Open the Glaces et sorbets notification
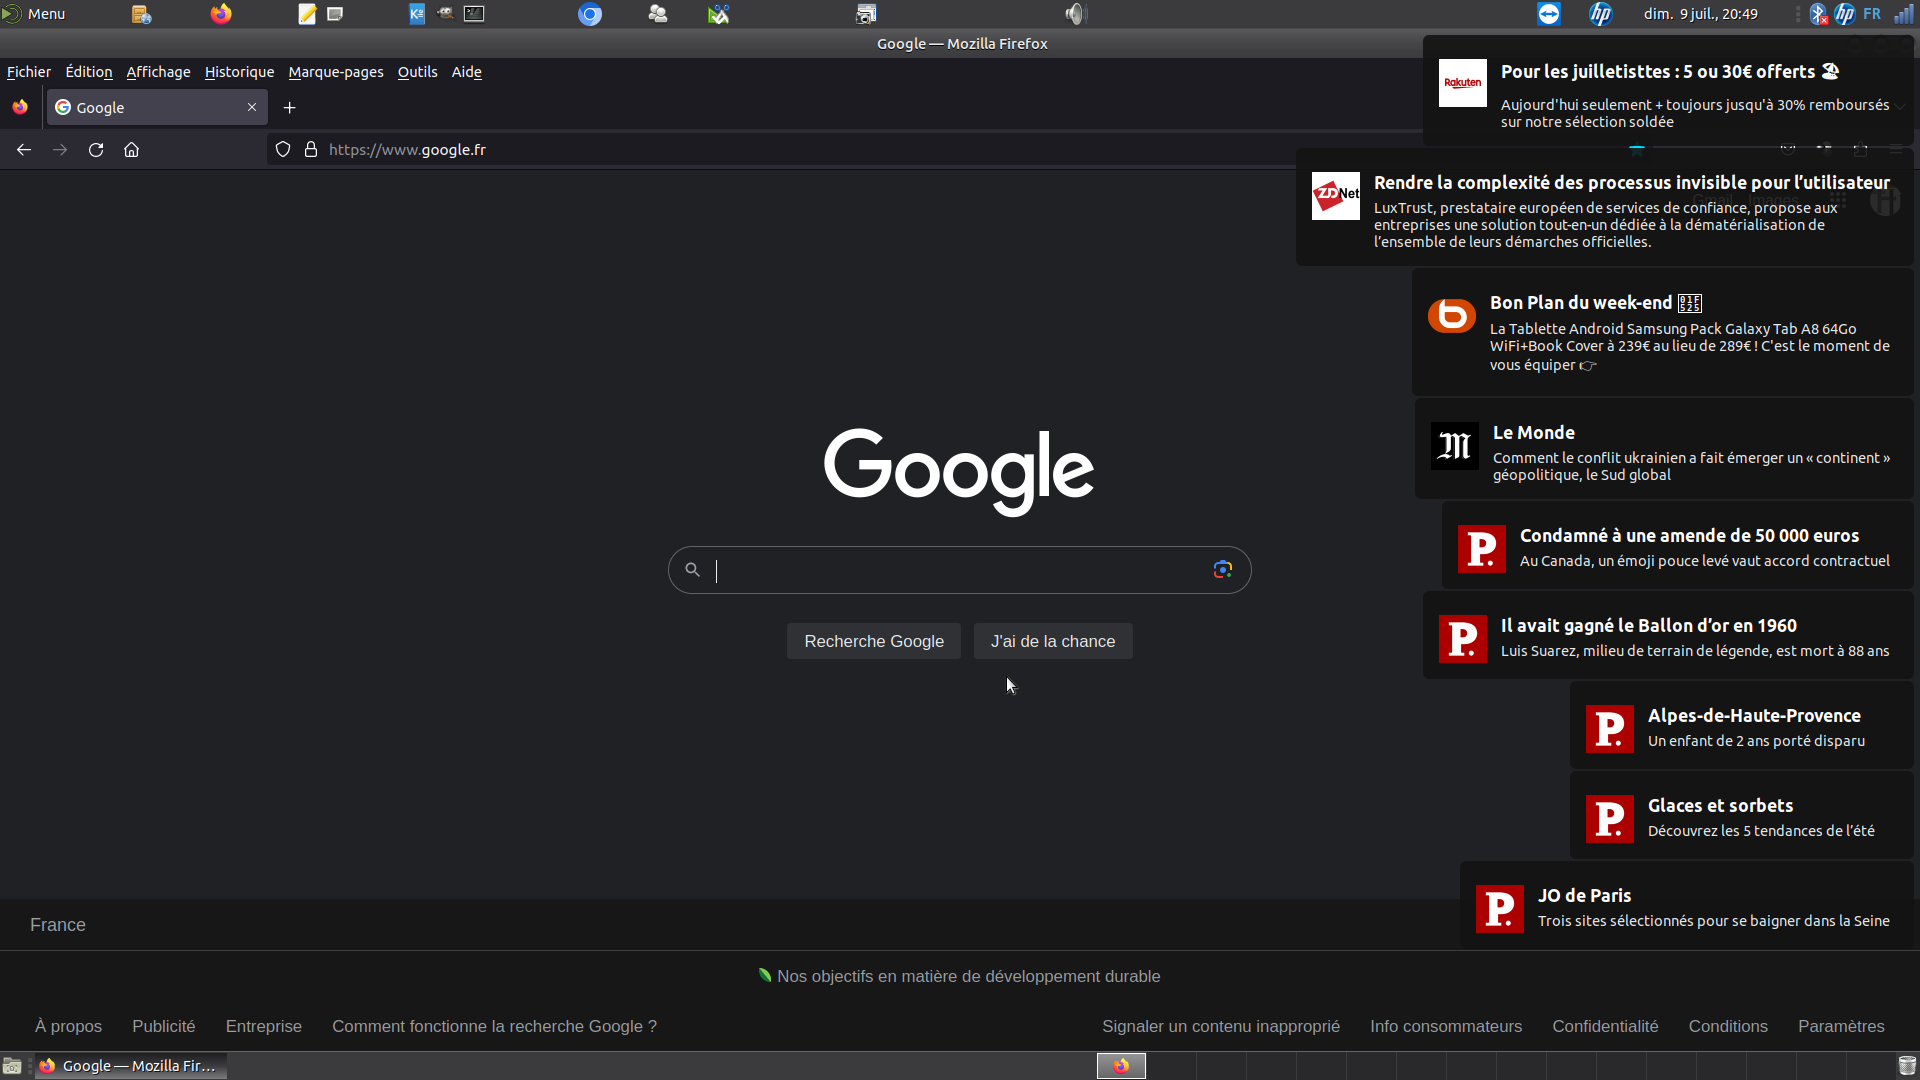Image resolution: width=1920 pixels, height=1080 pixels. pyautogui.click(x=1741, y=815)
